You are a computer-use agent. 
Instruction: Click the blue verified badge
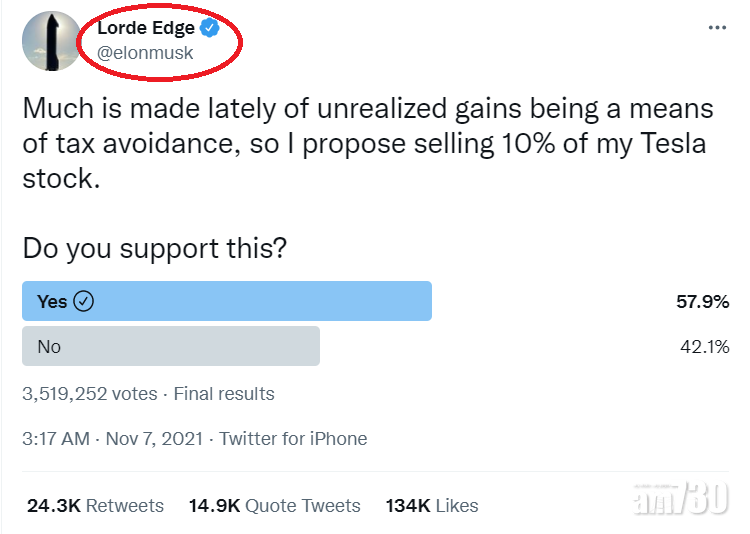(209, 28)
